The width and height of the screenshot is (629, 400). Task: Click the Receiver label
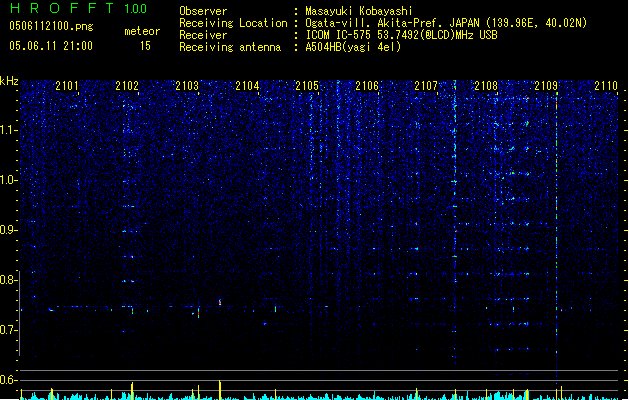click(x=203, y=35)
